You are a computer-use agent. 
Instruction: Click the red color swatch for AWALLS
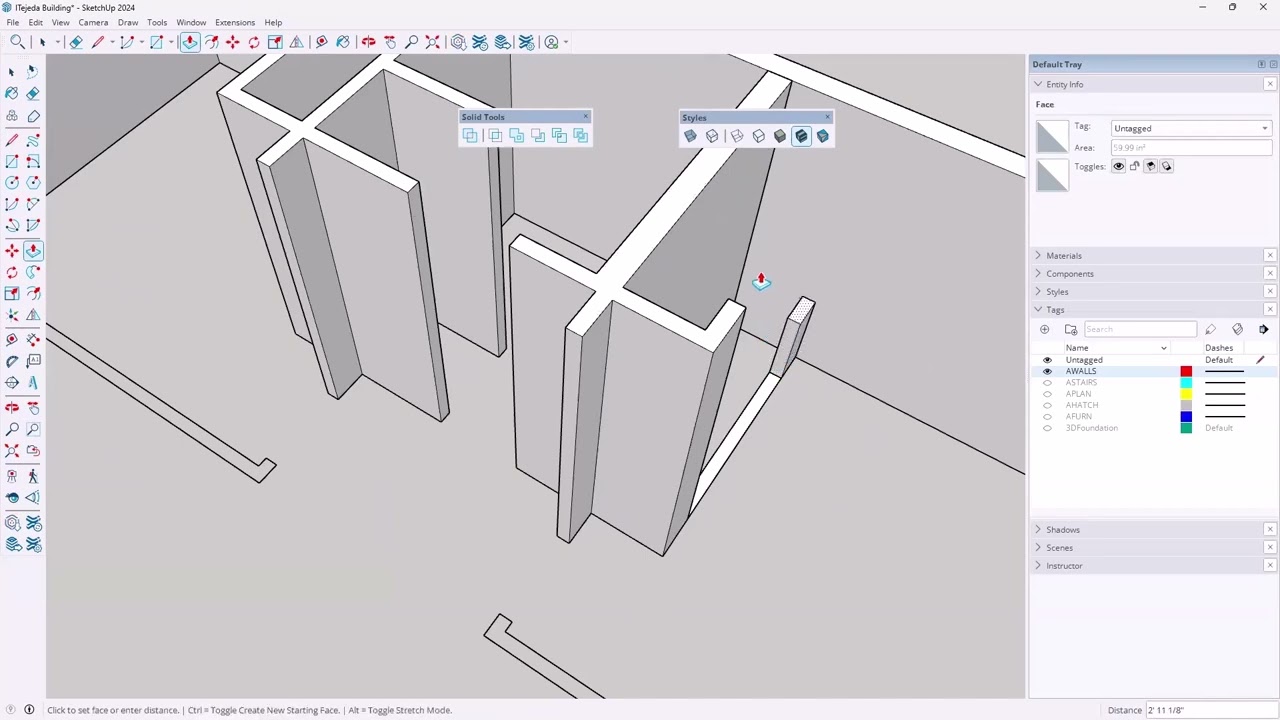click(x=1186, y=371)
